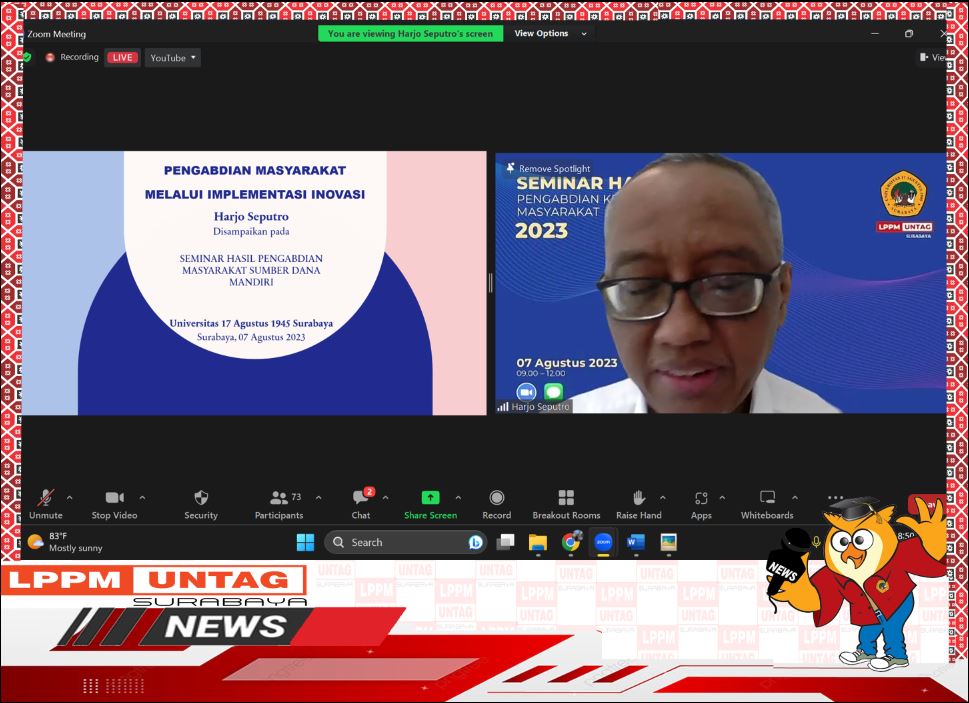Open audio options arrow next to Unmute
Viewport: 969px width, 703px height.
point(69,497)
